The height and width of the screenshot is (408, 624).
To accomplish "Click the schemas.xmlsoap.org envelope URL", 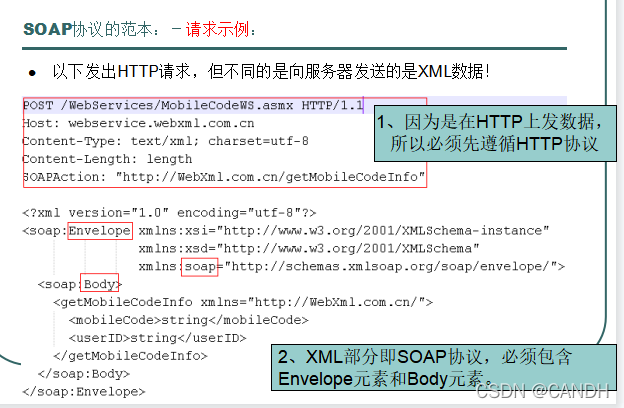I will coord(394,266).
